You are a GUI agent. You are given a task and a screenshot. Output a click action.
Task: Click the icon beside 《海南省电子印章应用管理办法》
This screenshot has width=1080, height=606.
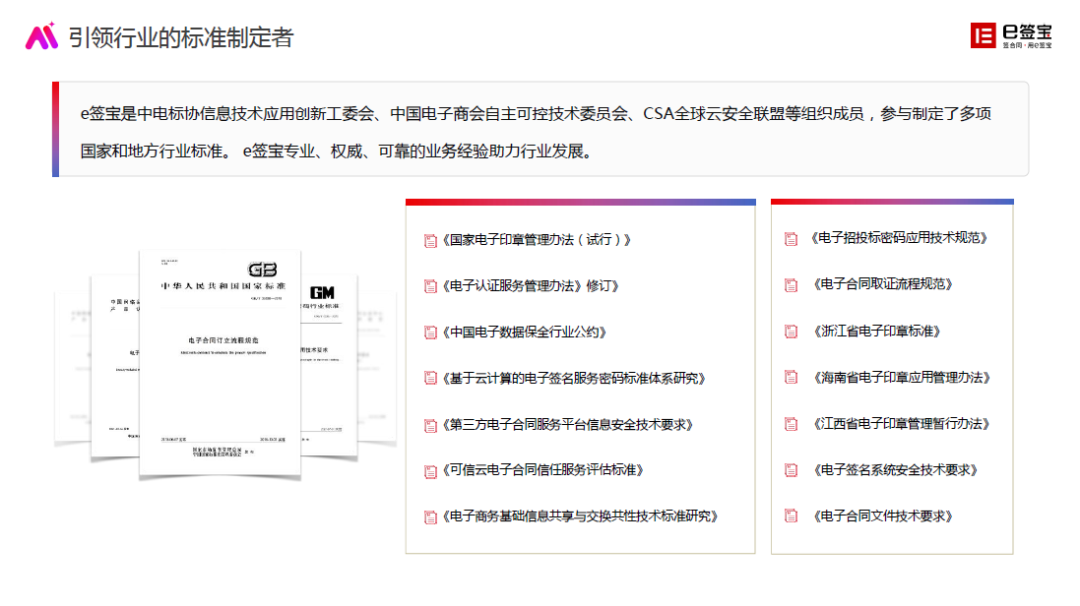pos(791,377)
